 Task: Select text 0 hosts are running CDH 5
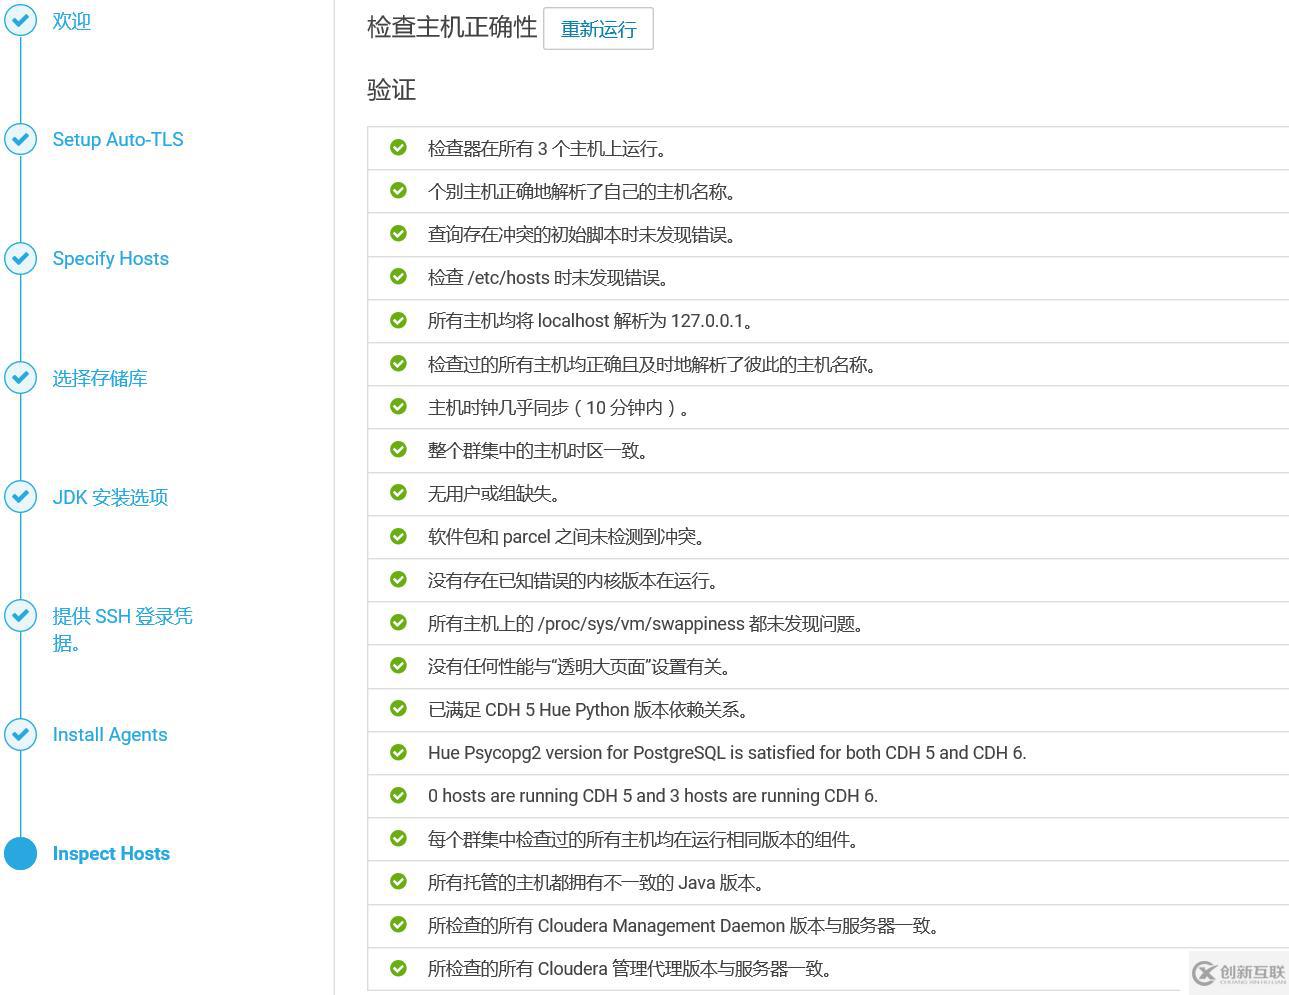(x=653, y=796)
